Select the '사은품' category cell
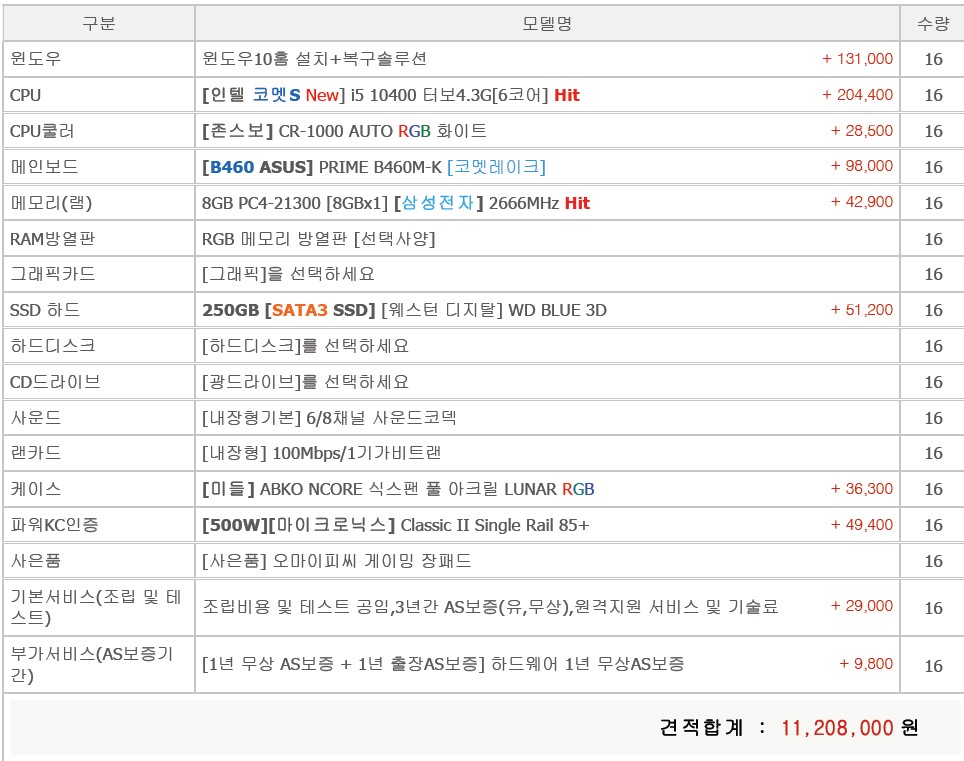This screenshot has height=761, width=964. click(x=99, y=561)
